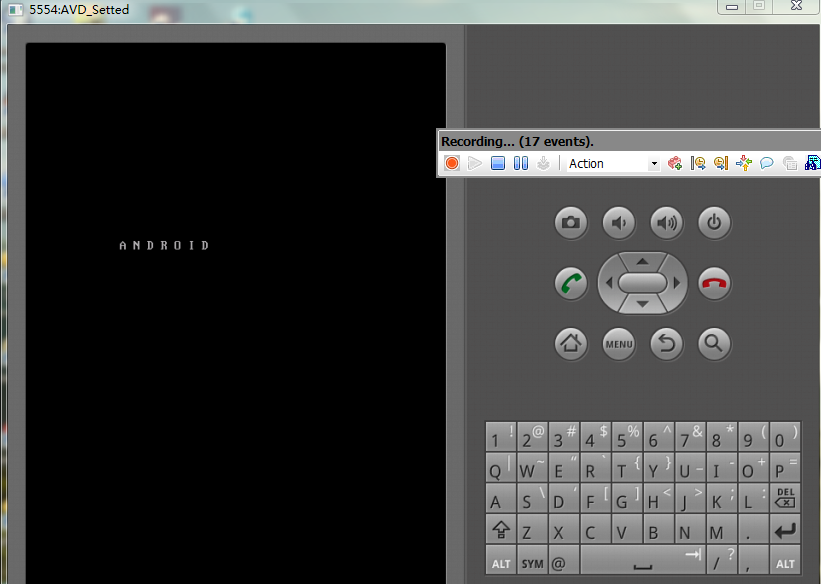Screen dimensions: 821x584
Task: Click the period key on the keyboard
Action: coord(753,530)
